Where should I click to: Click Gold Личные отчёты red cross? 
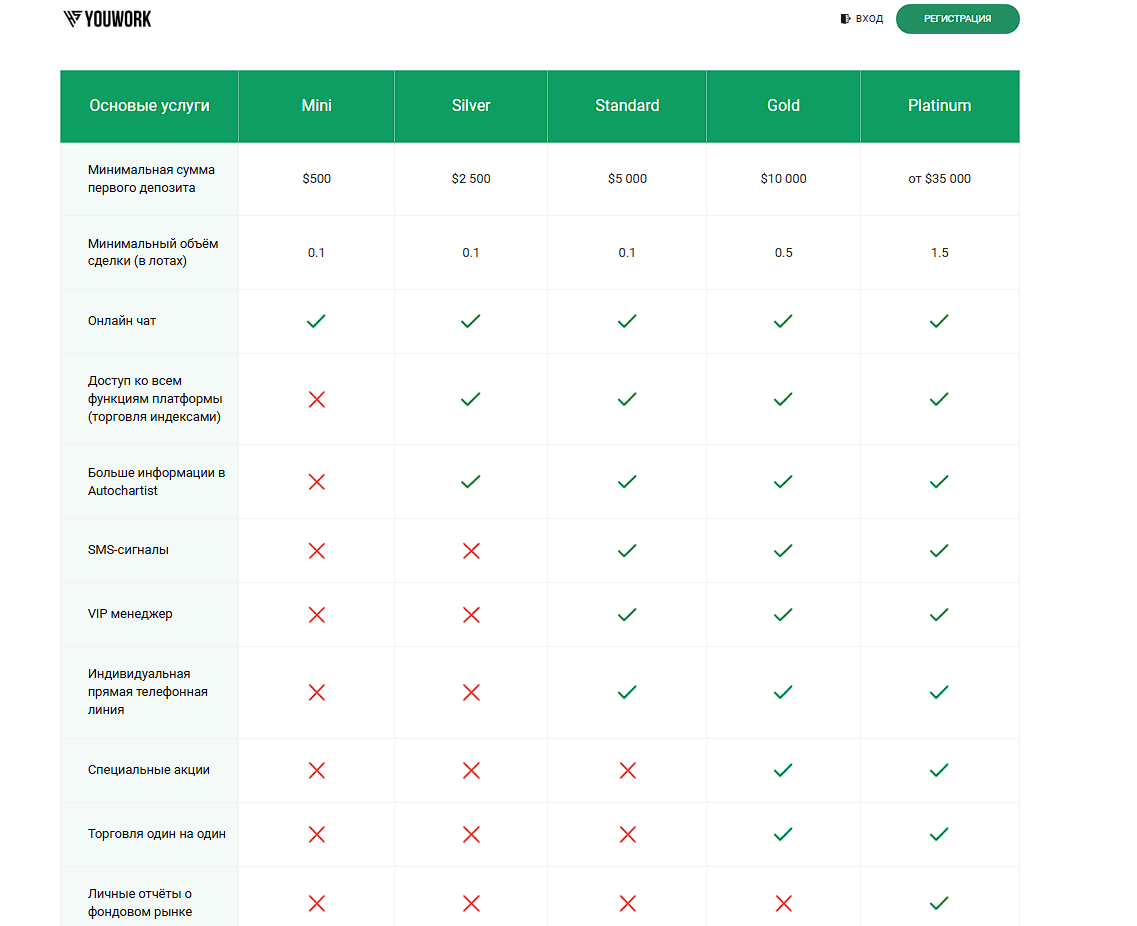(783, 903)
